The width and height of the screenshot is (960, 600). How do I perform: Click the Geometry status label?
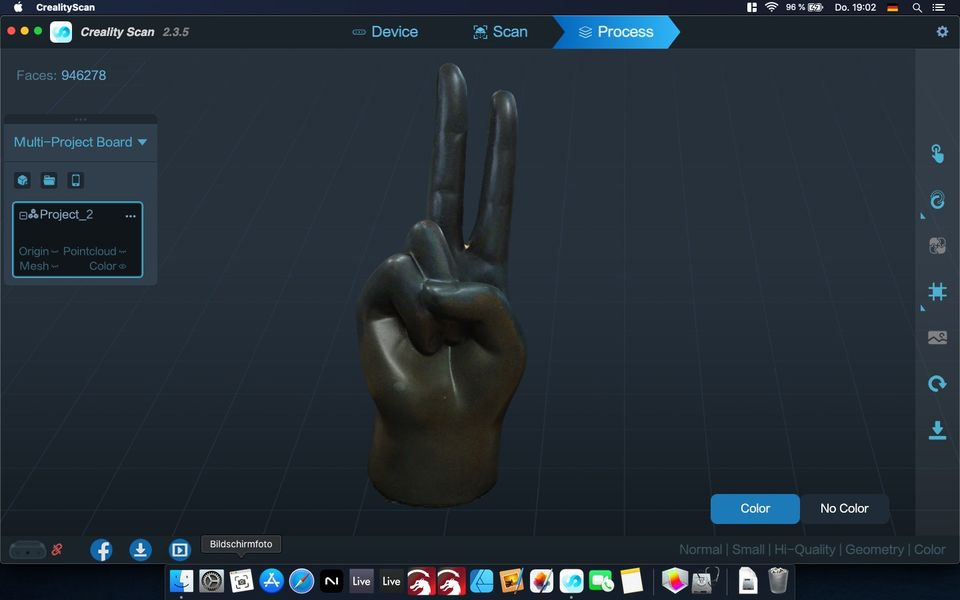(x=874, y=550)
